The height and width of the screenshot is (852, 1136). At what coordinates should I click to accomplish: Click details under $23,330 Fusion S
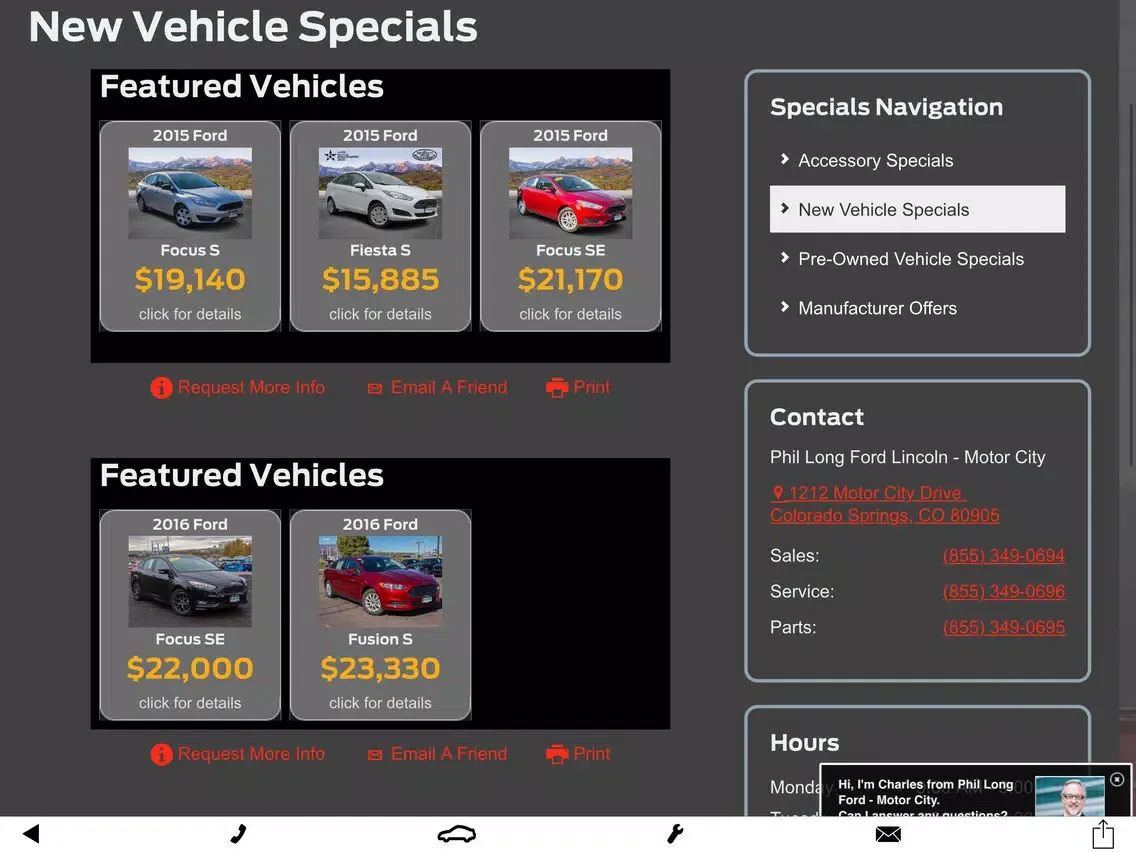coord(380,703)
